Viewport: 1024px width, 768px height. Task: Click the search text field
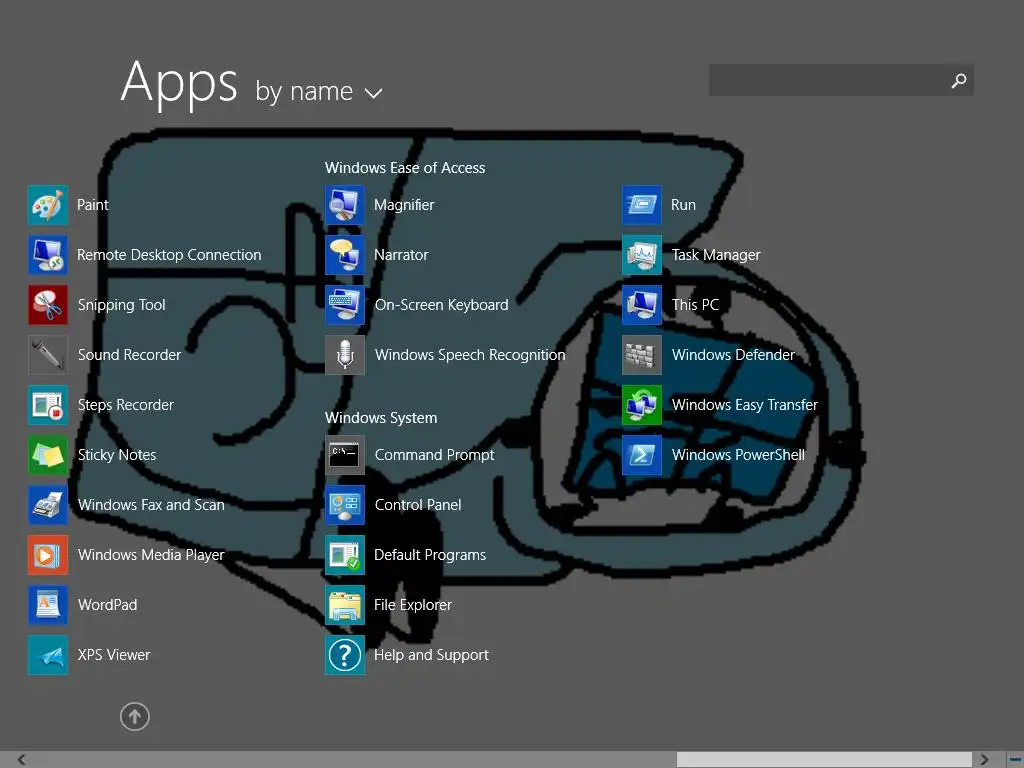coord(827,80)
